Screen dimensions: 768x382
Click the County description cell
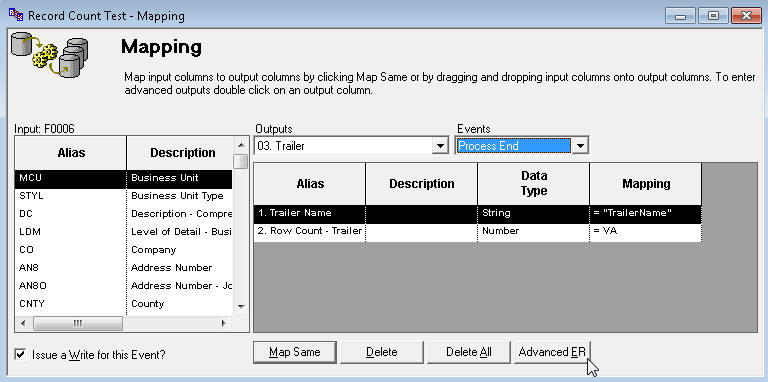click(179, 304)
